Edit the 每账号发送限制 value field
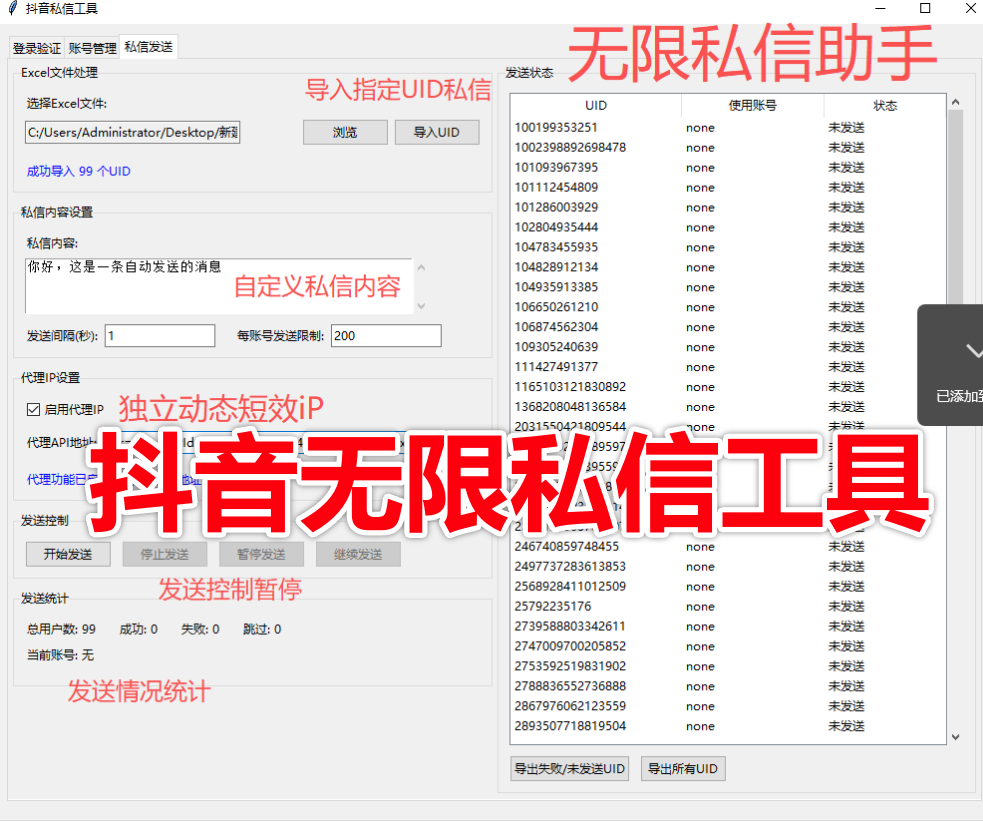The height and width of the screenshot is (821, 983). [385, 335]
